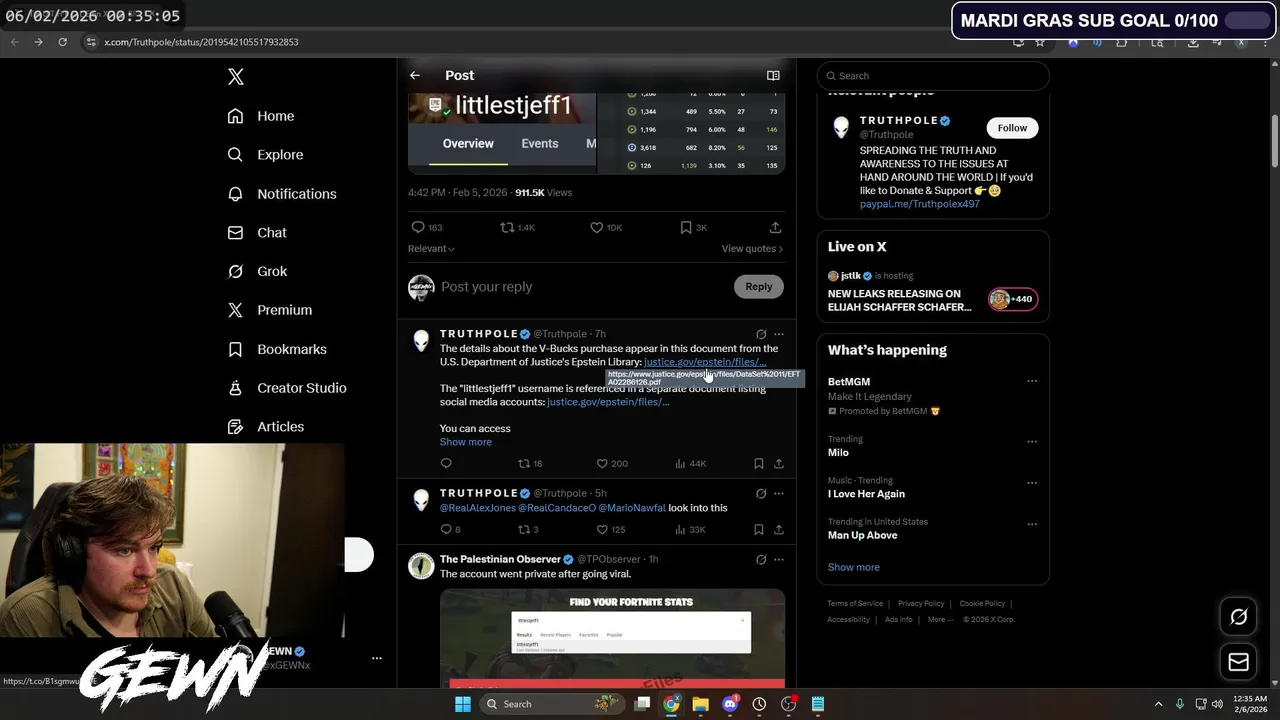Open the Relevant replies sort dropdown
Viewport: 1280px width, 720px height.
coord(431,249)
